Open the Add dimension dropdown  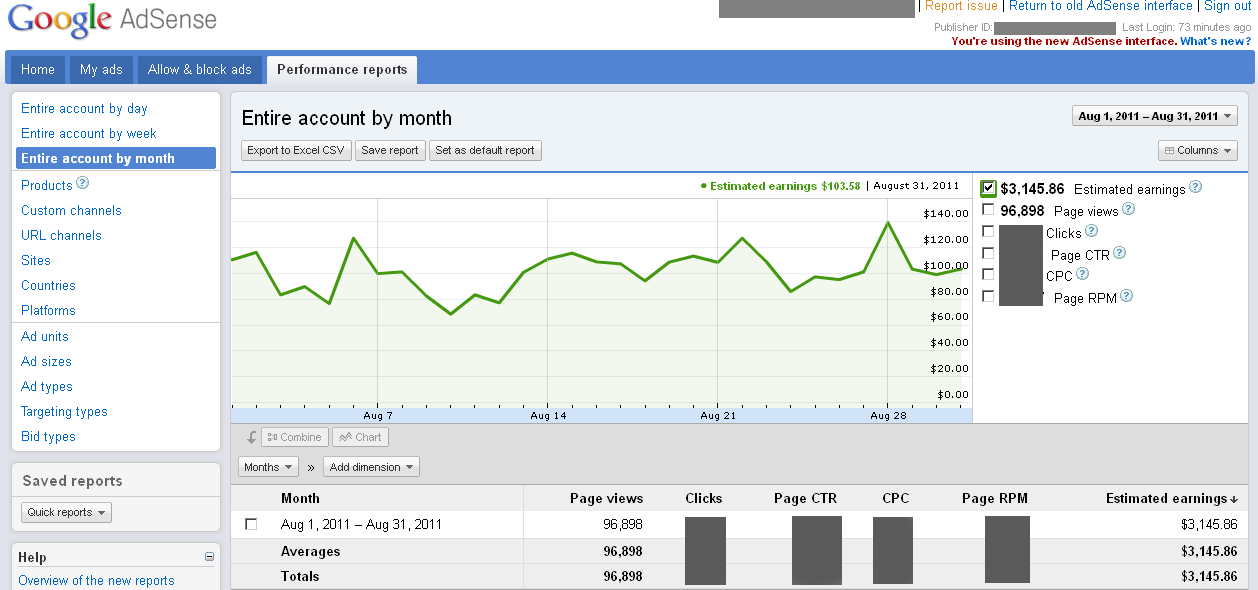pyautogui.click(x=371, y=467)
